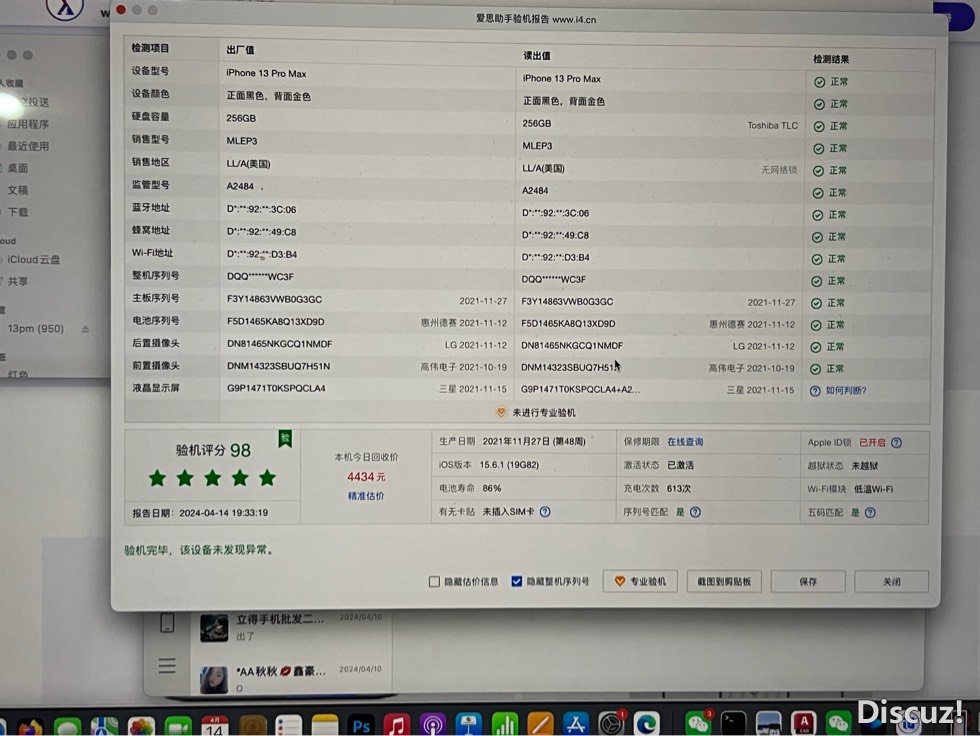Click the hamburger menu icon in WeChat sidebar

coord(167,666)
